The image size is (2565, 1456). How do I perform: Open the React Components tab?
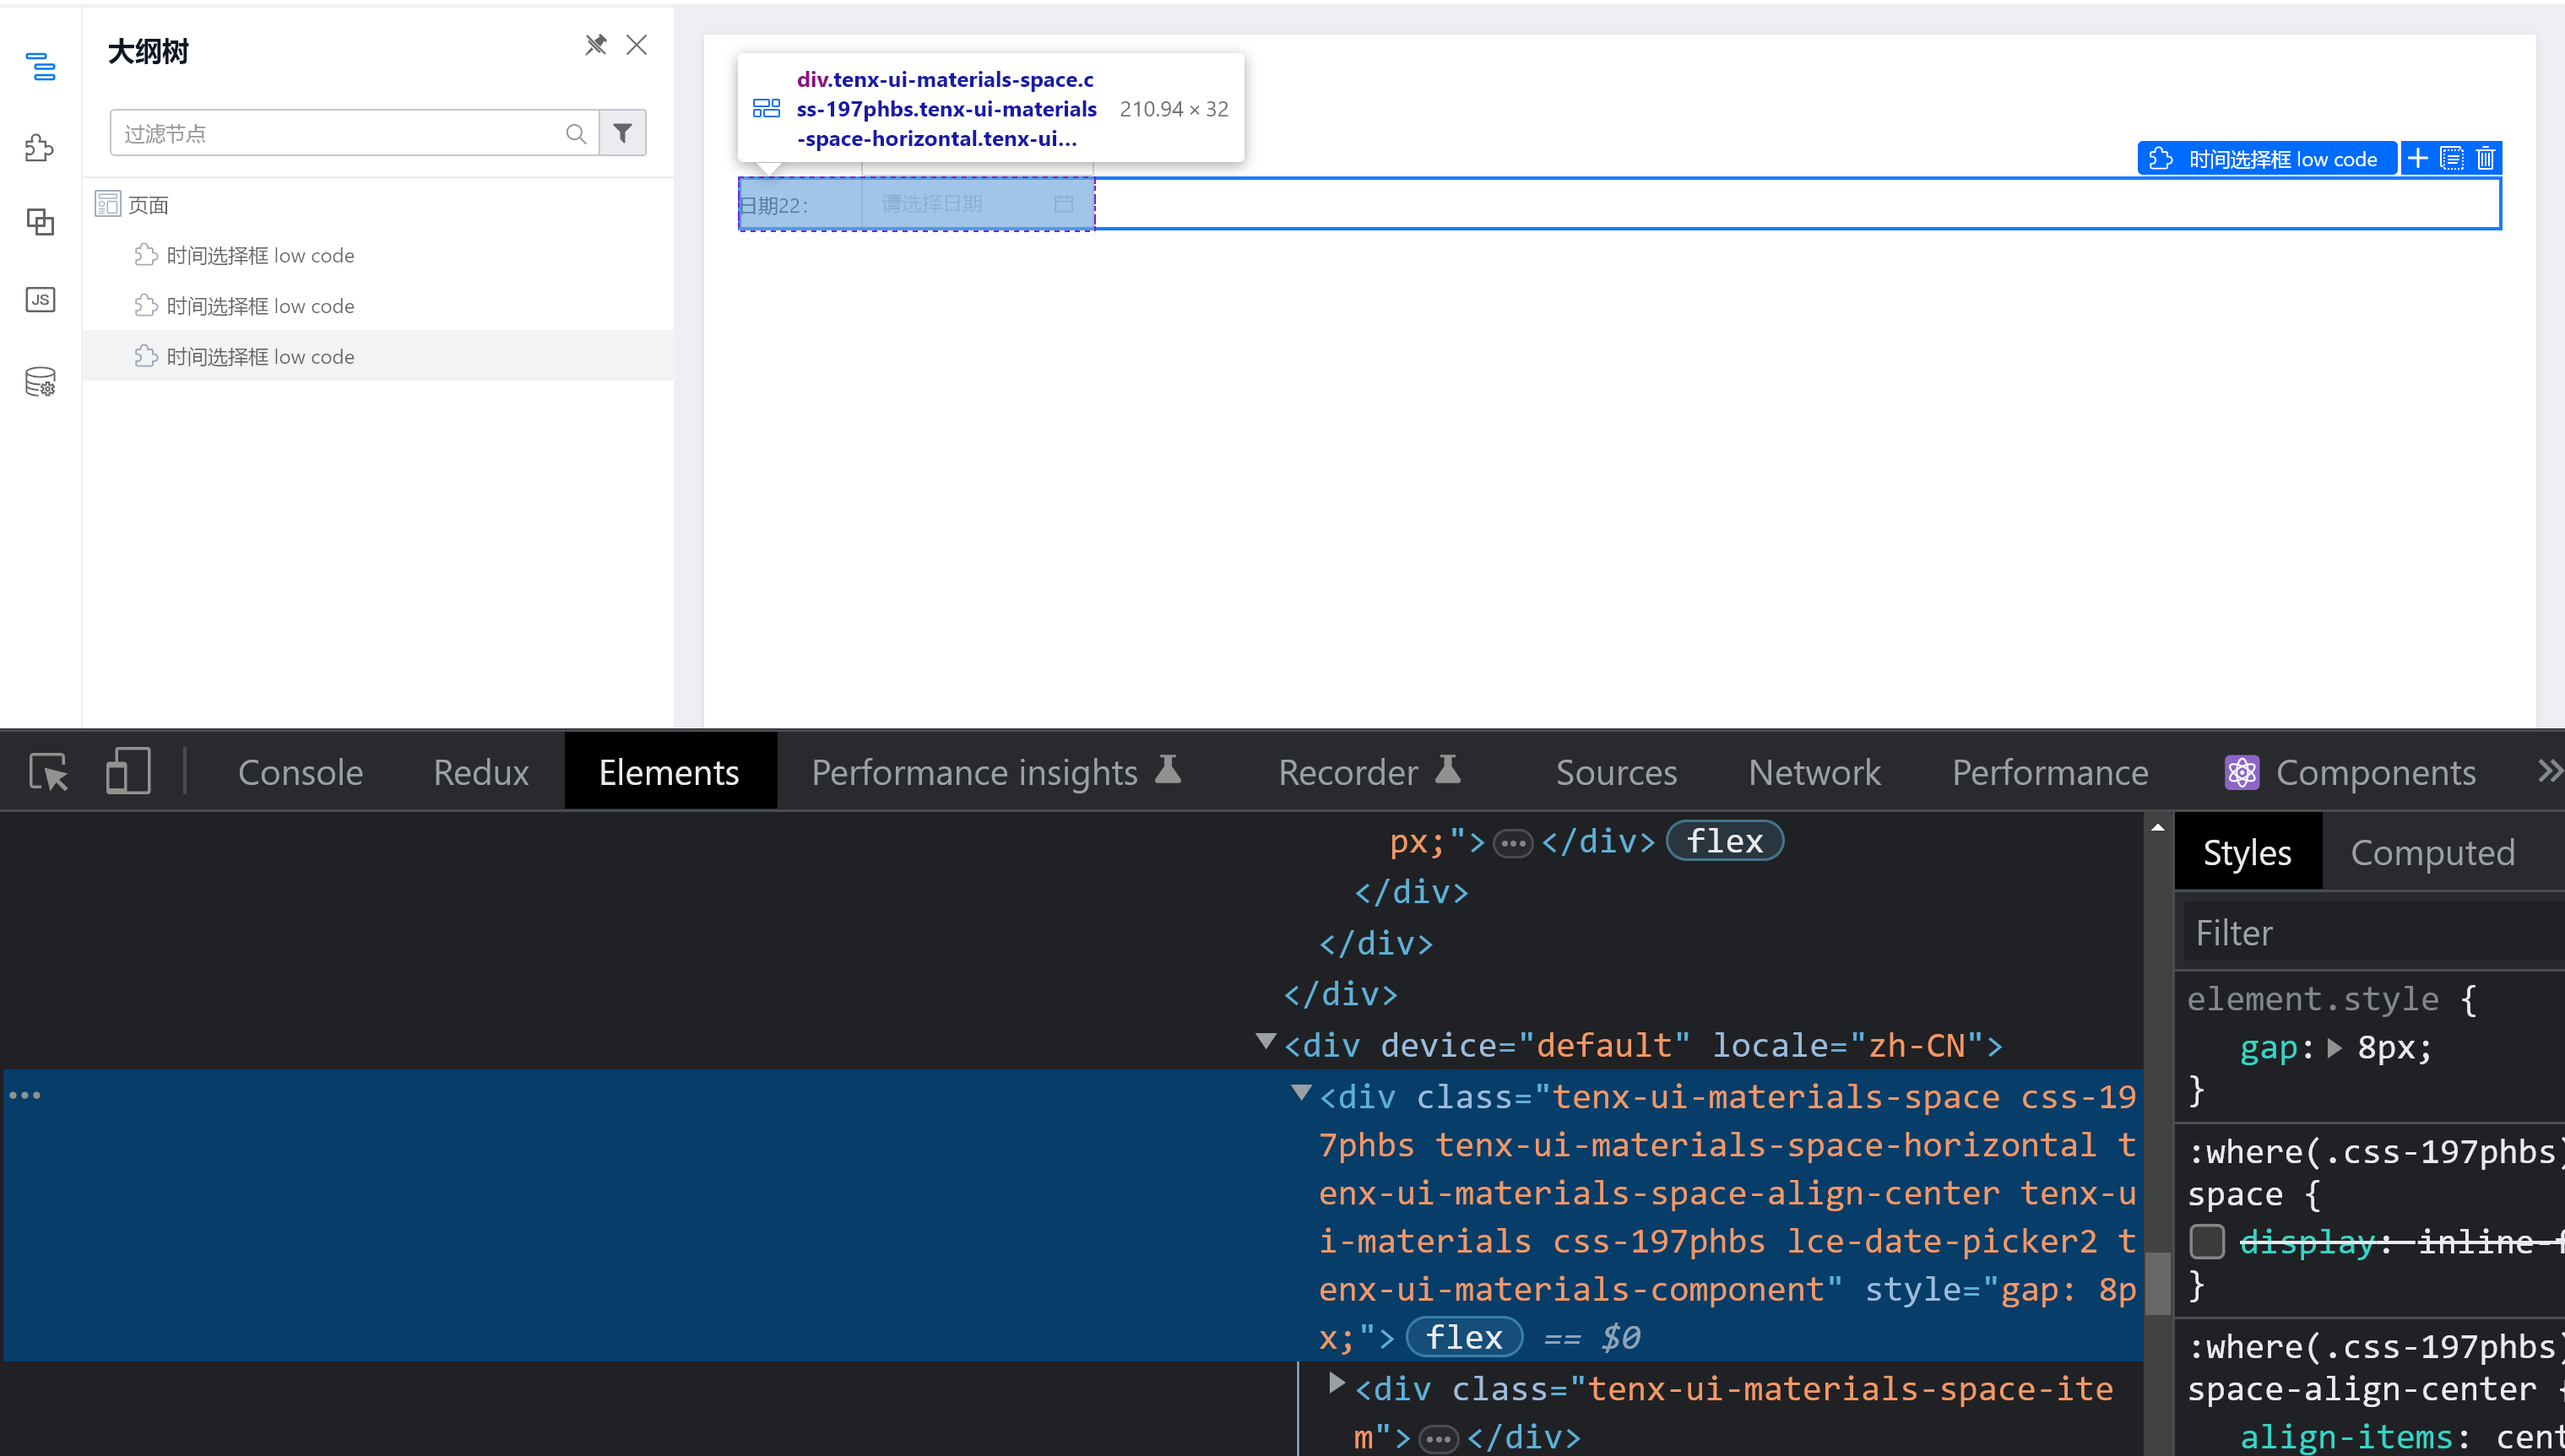click(x=2350, y=772)
